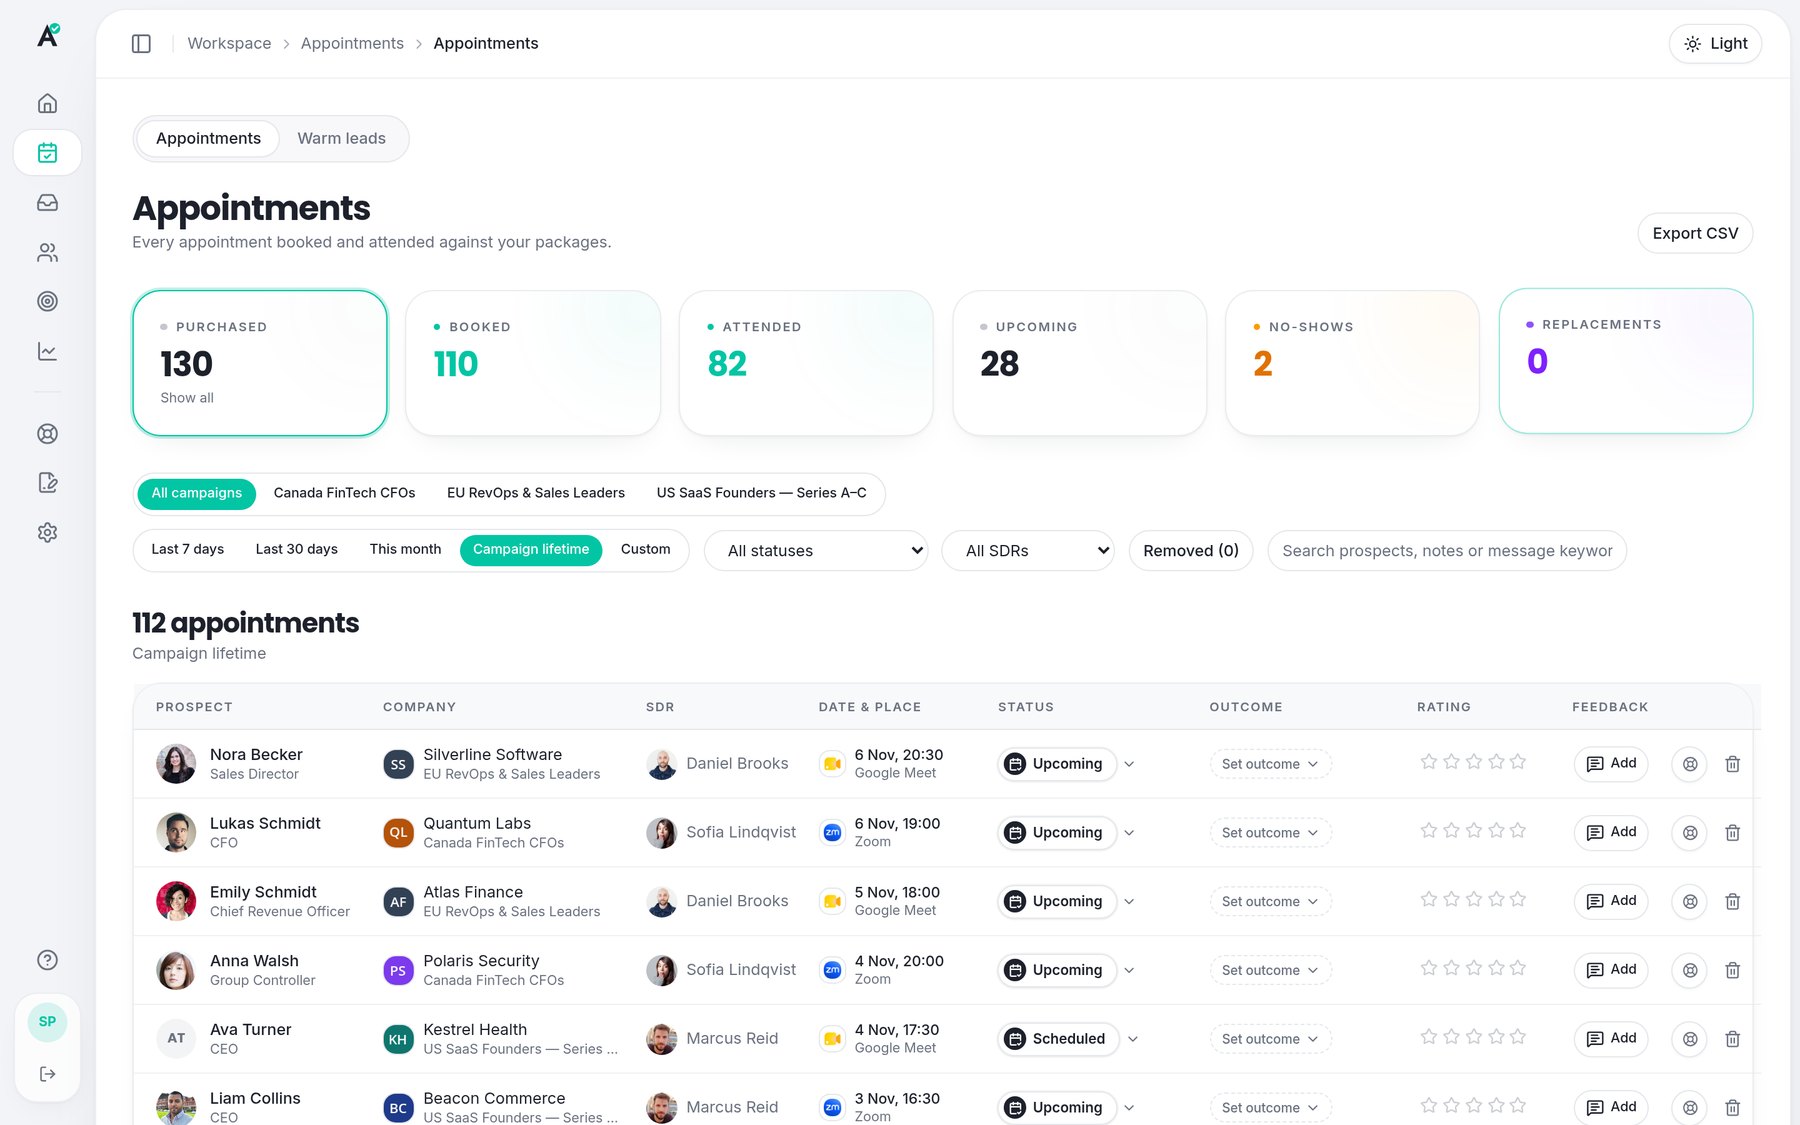The image size is (1800, 1125).
Task: Select the Last 30 days range
Action: pos(296,550)
